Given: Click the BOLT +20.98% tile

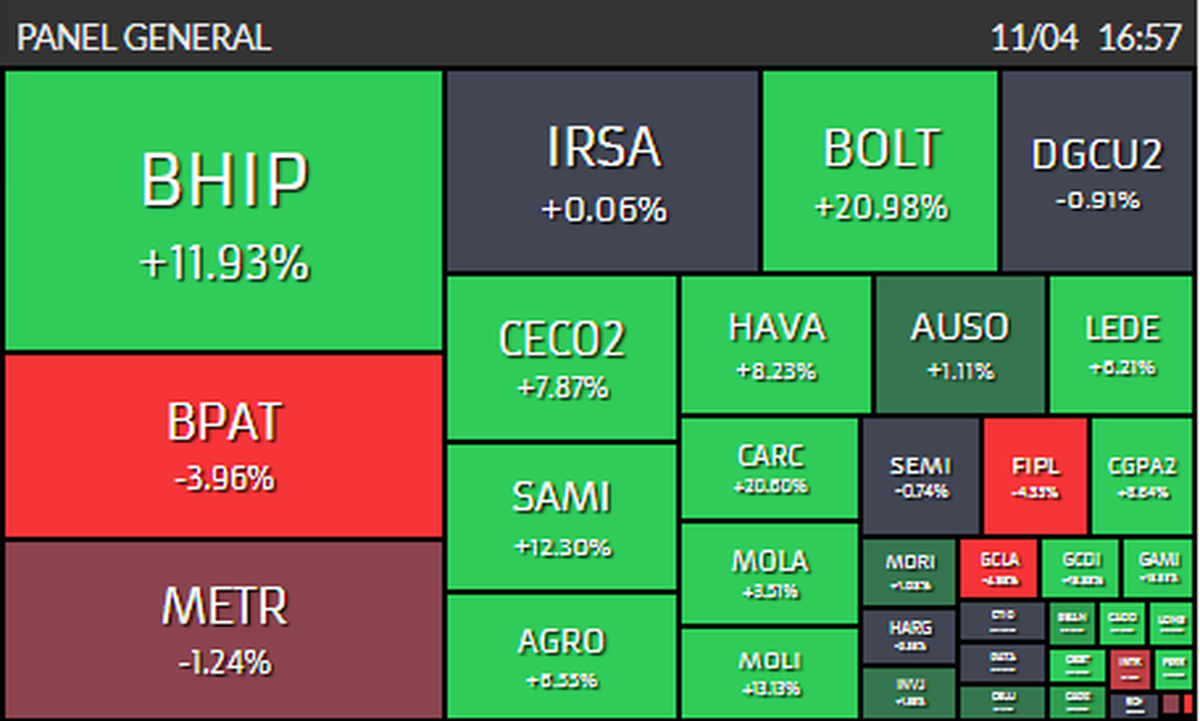Looking at the screenshot, I should (880, 170).
